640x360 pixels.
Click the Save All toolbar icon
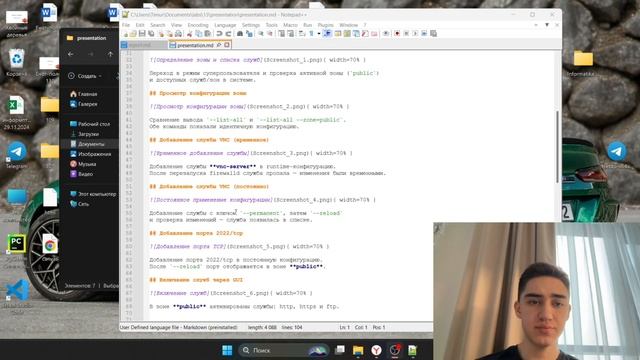pos(151,33)
